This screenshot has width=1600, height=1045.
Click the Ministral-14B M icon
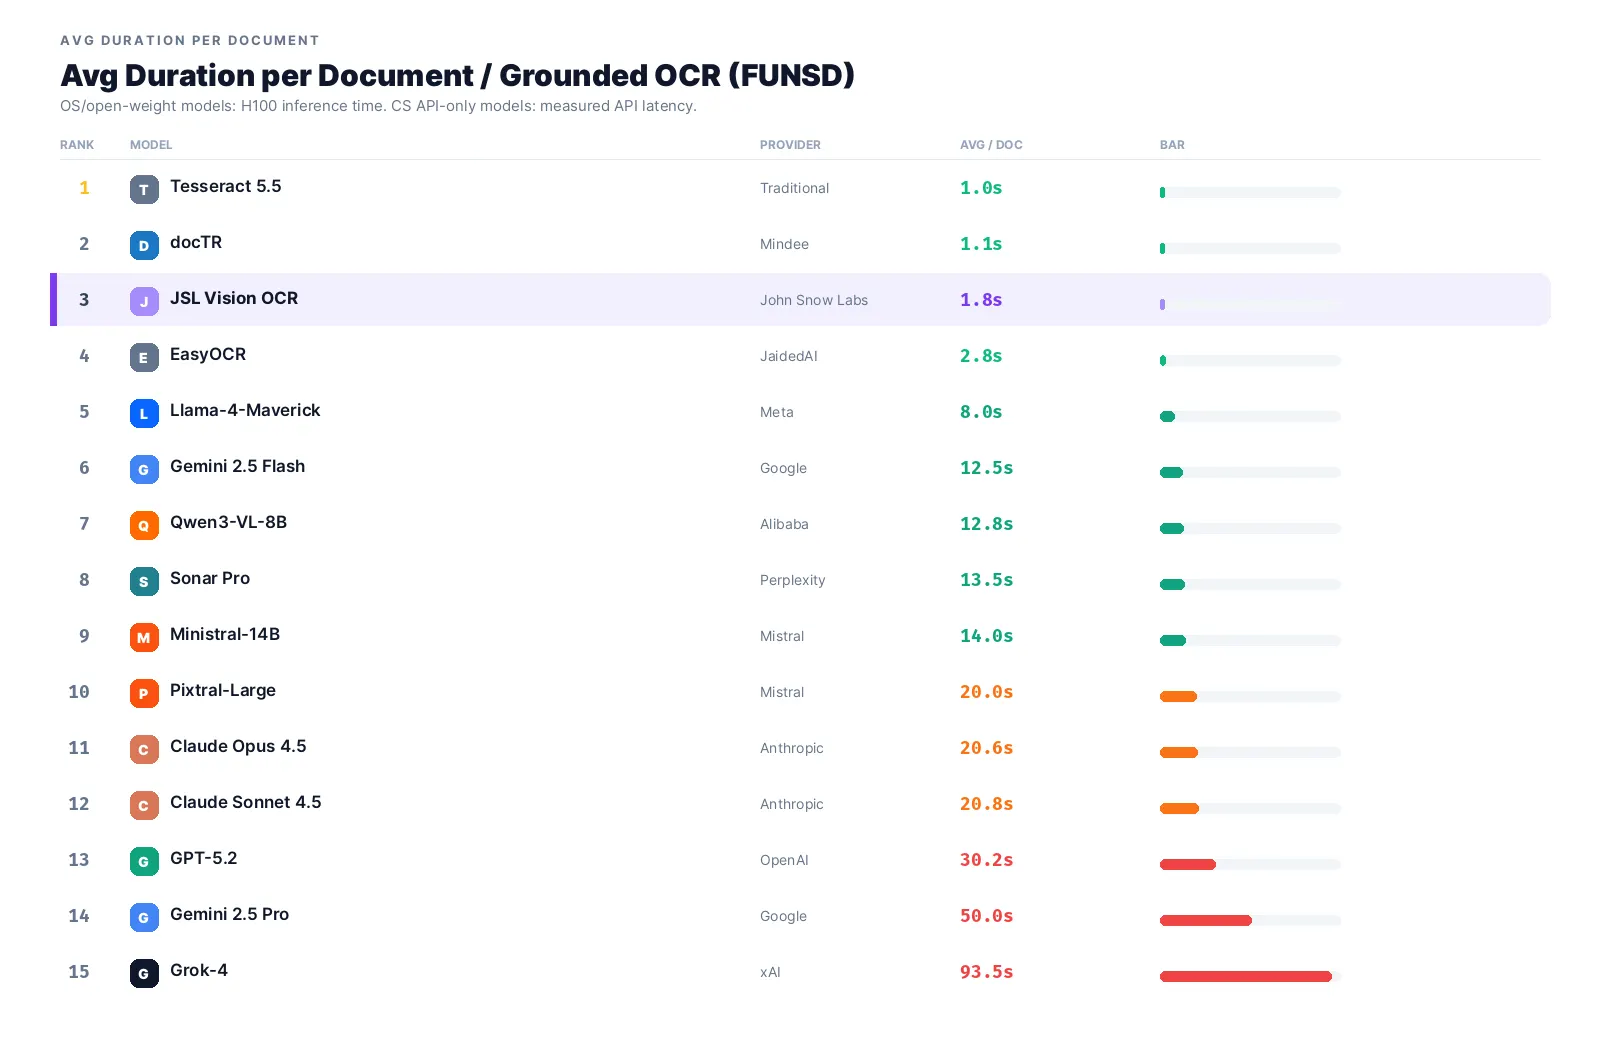point(144,637)
